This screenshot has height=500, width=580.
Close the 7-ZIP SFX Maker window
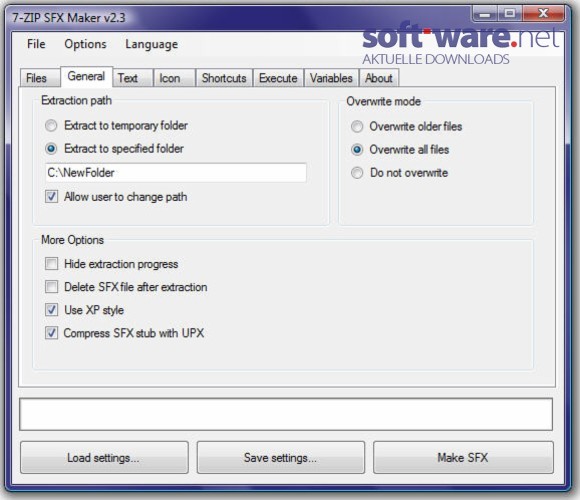click(x=543, y=14)
